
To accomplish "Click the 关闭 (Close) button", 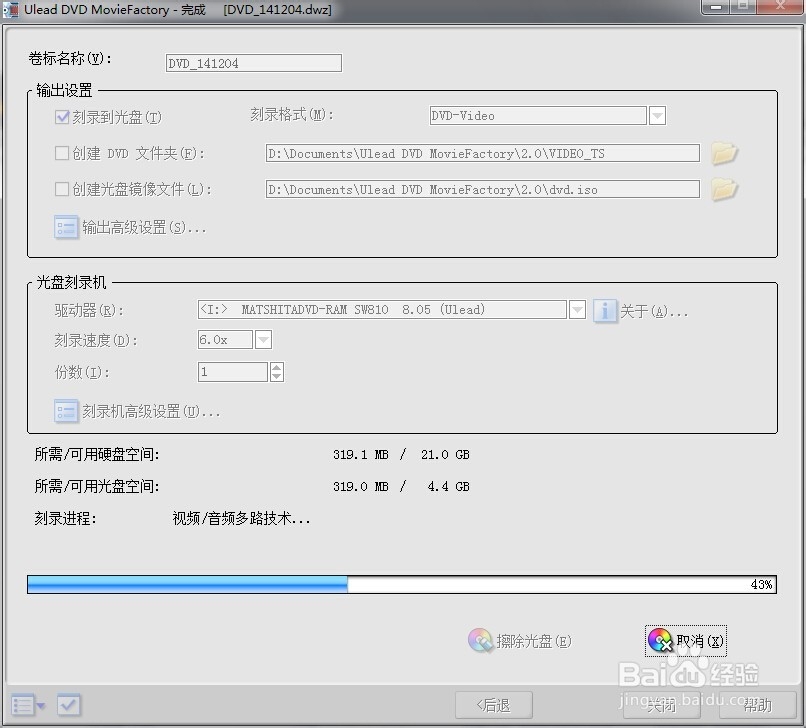I will (x=662, y=705).
